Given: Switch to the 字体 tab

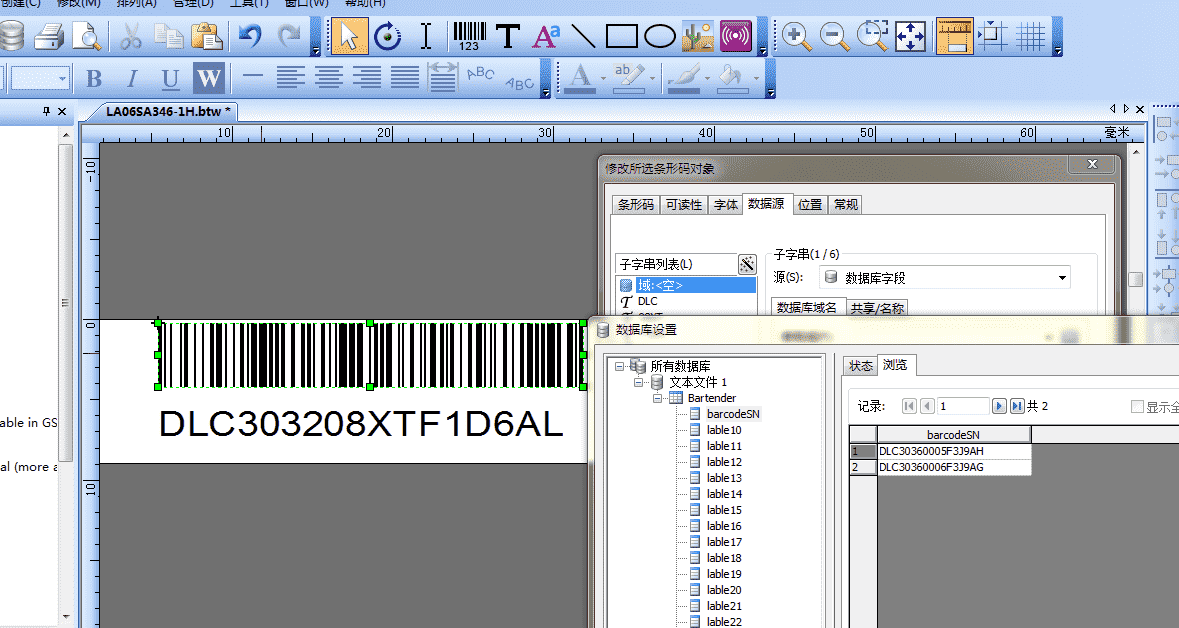Looking at the screenshot, I should 726,205.
